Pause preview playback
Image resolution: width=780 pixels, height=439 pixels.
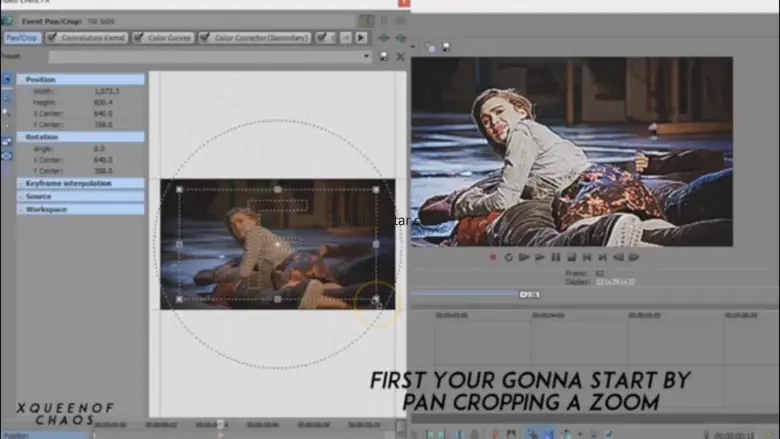(x=555, y=257)
